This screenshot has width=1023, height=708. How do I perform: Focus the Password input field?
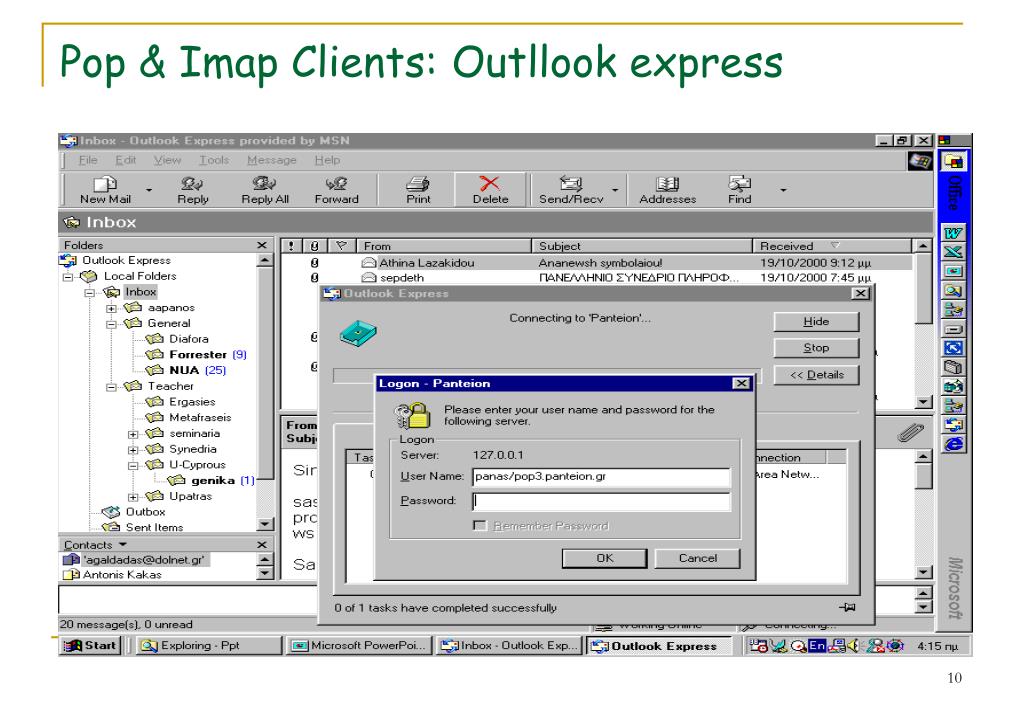601,501
